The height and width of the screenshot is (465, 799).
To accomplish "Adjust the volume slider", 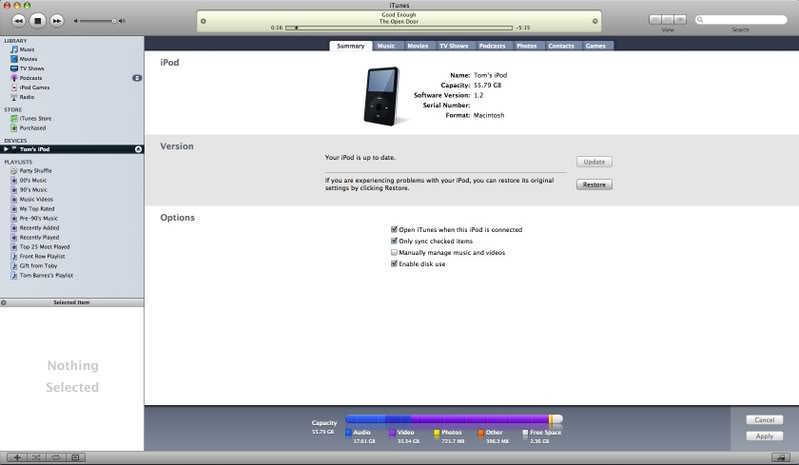I will coord(99,21).
